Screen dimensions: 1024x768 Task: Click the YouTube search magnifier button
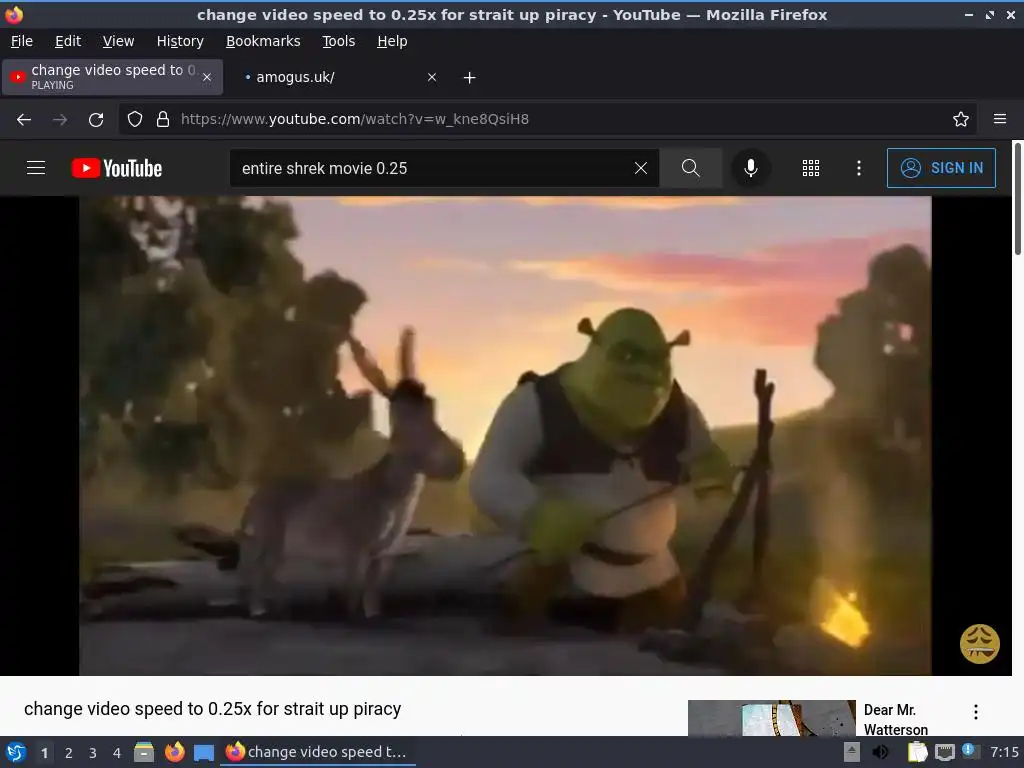(x=690, y=168)
